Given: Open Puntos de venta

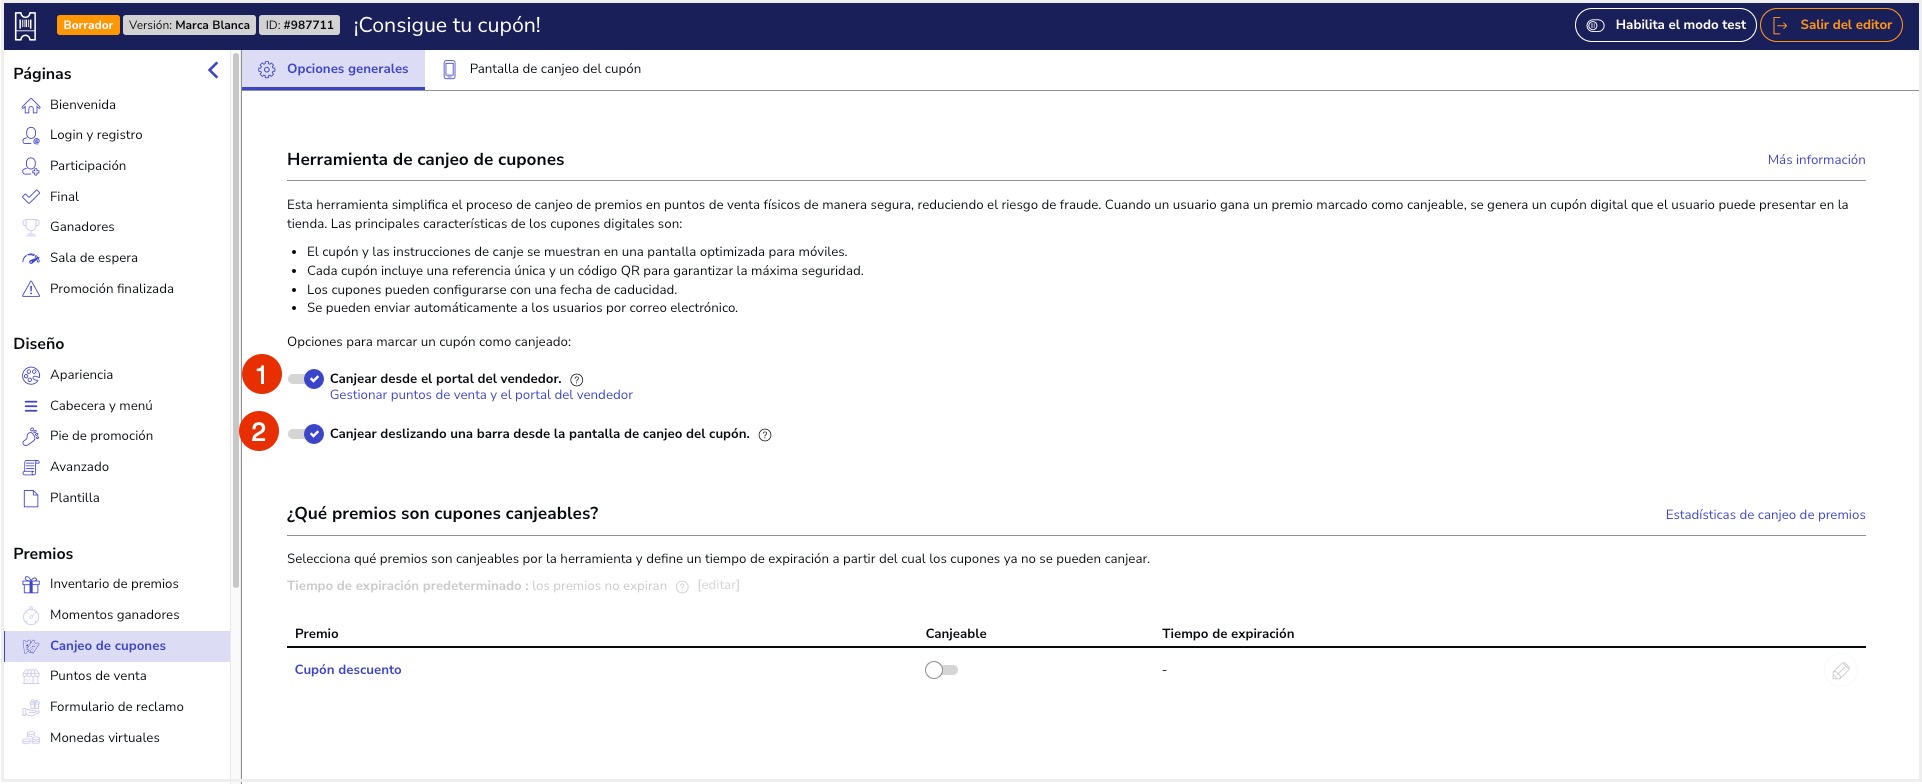Looking at the screenshot, I should pos(98,676).
